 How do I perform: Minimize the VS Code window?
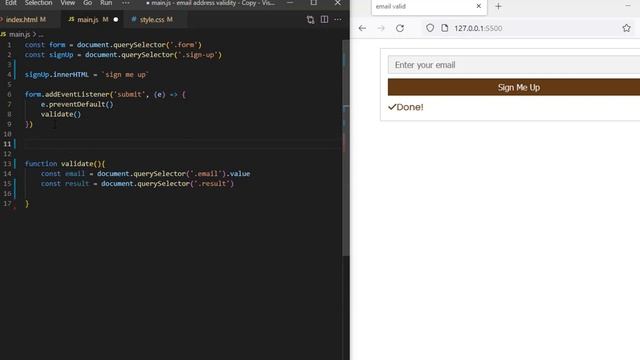pos(290,3)
